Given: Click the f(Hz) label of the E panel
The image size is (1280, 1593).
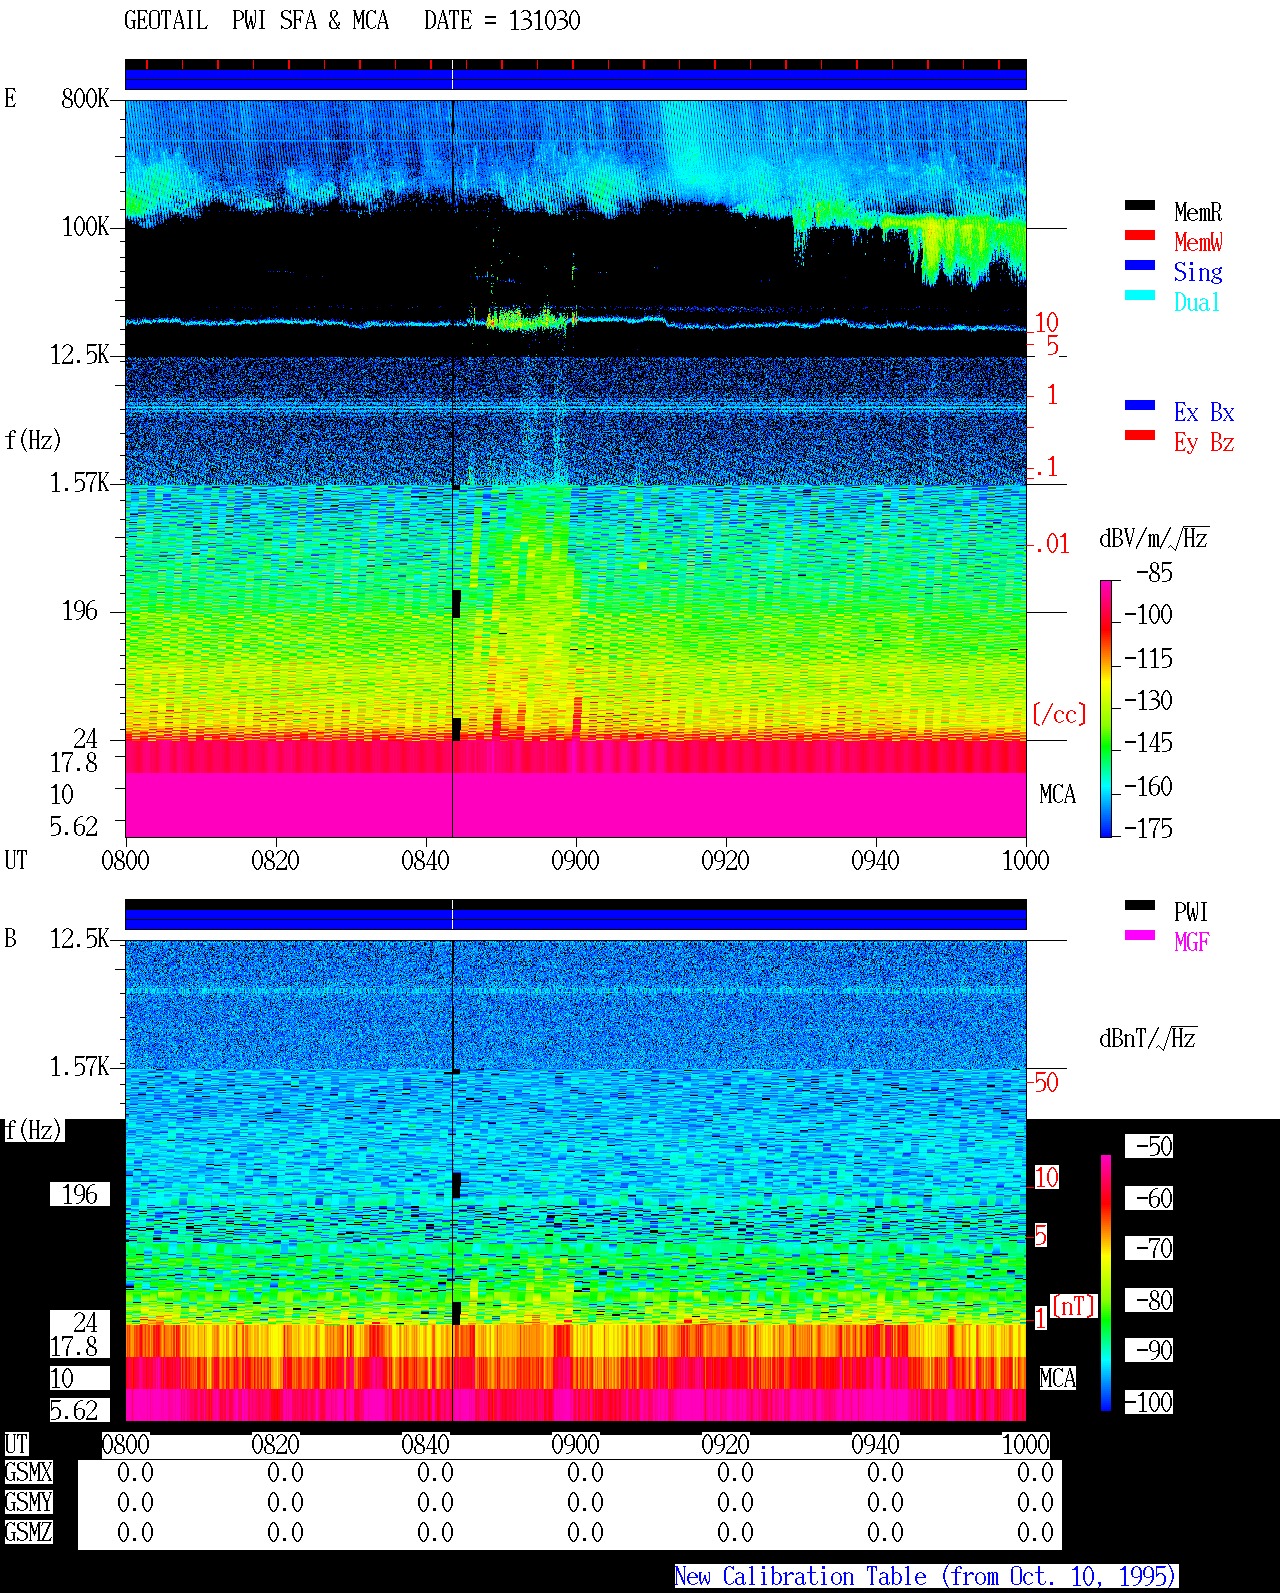Looking at the screenshot, I should tap(33, 440).
